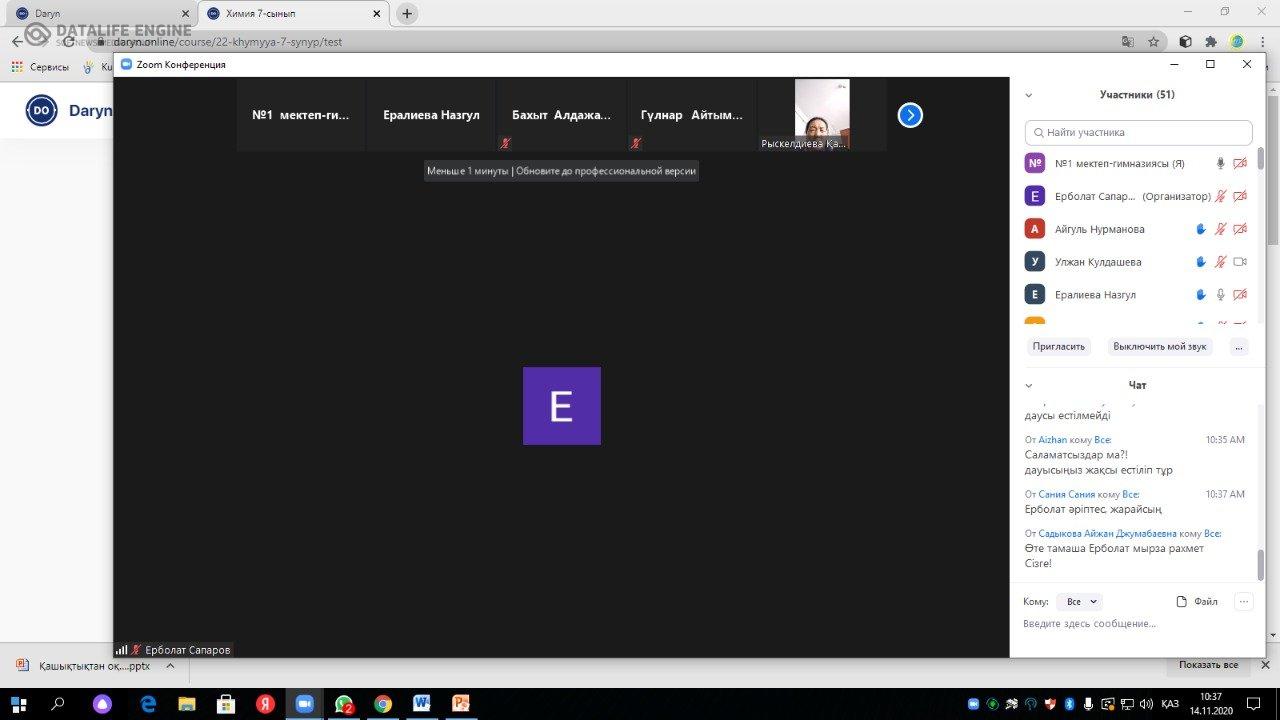This screenshot has width=1280, height=720.
Task: Open the Сервисы apps bookmark
Action: 40,67
